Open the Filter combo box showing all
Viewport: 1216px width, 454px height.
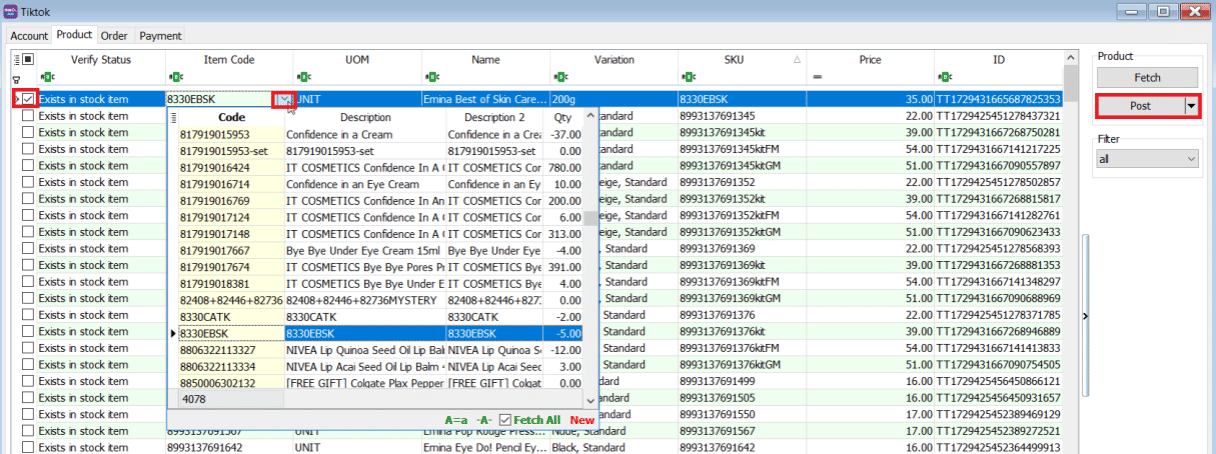(1147, 159)
